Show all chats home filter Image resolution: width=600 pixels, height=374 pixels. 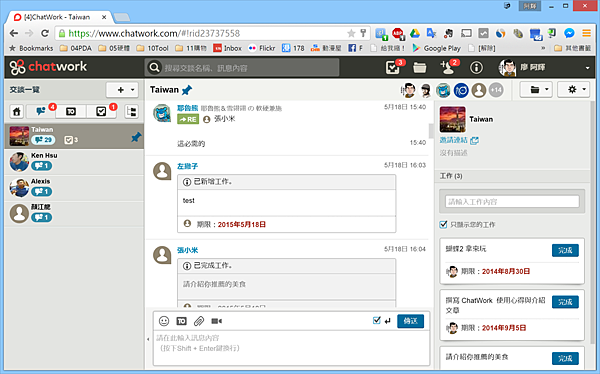click(x=16, y=111)
